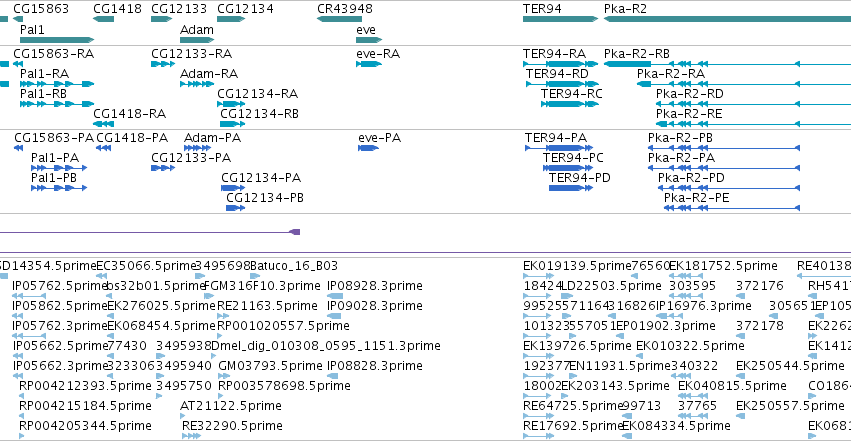Select EST labeled 372176
This screenshot has width=851, height=441.
[760, 286]
